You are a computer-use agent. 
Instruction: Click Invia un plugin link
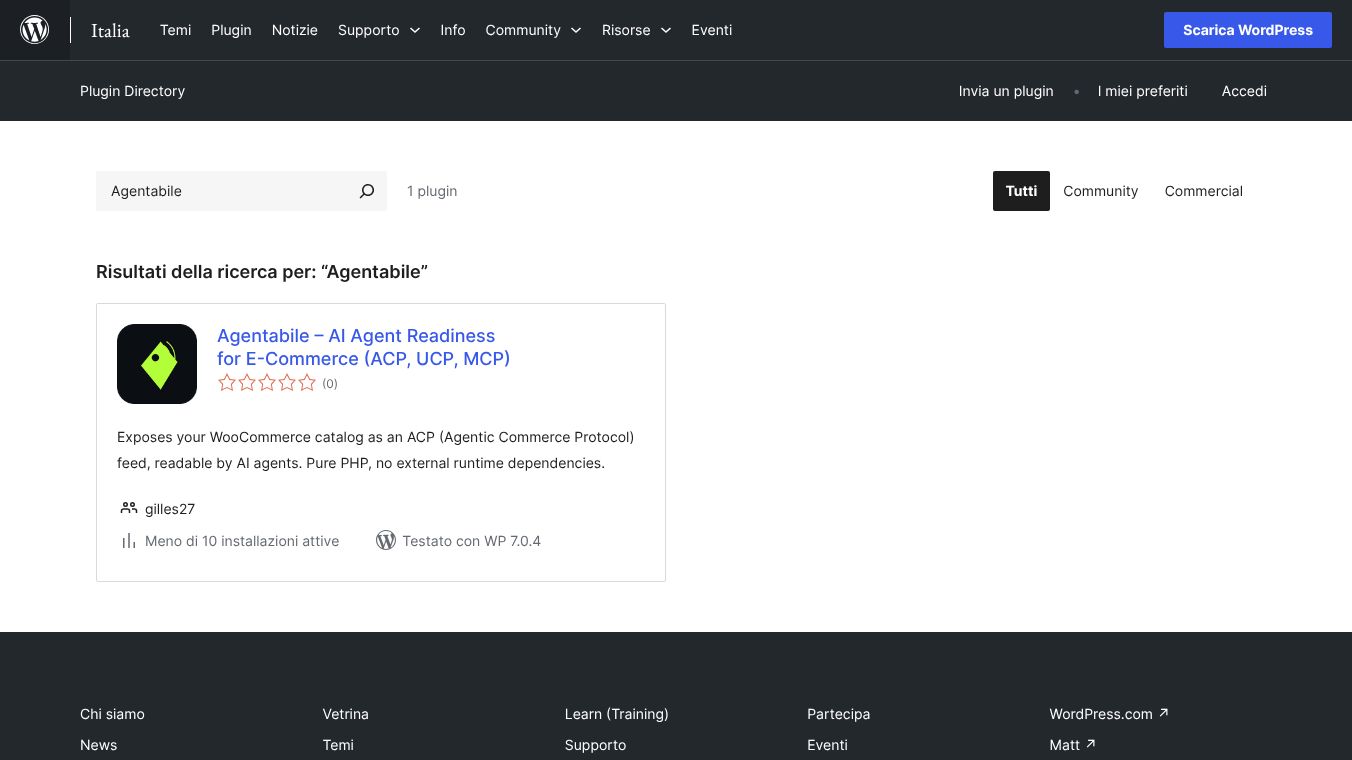coord(1006,91)
